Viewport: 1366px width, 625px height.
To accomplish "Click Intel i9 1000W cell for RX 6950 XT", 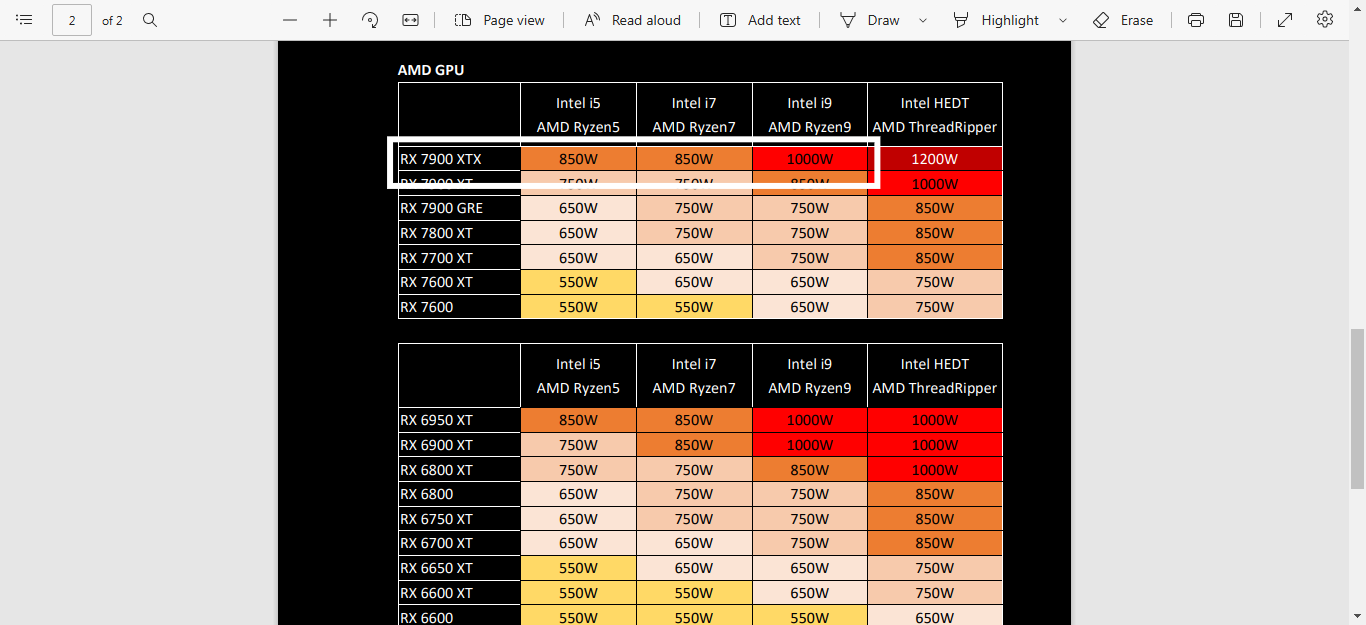I will click(x=810, y=420).
